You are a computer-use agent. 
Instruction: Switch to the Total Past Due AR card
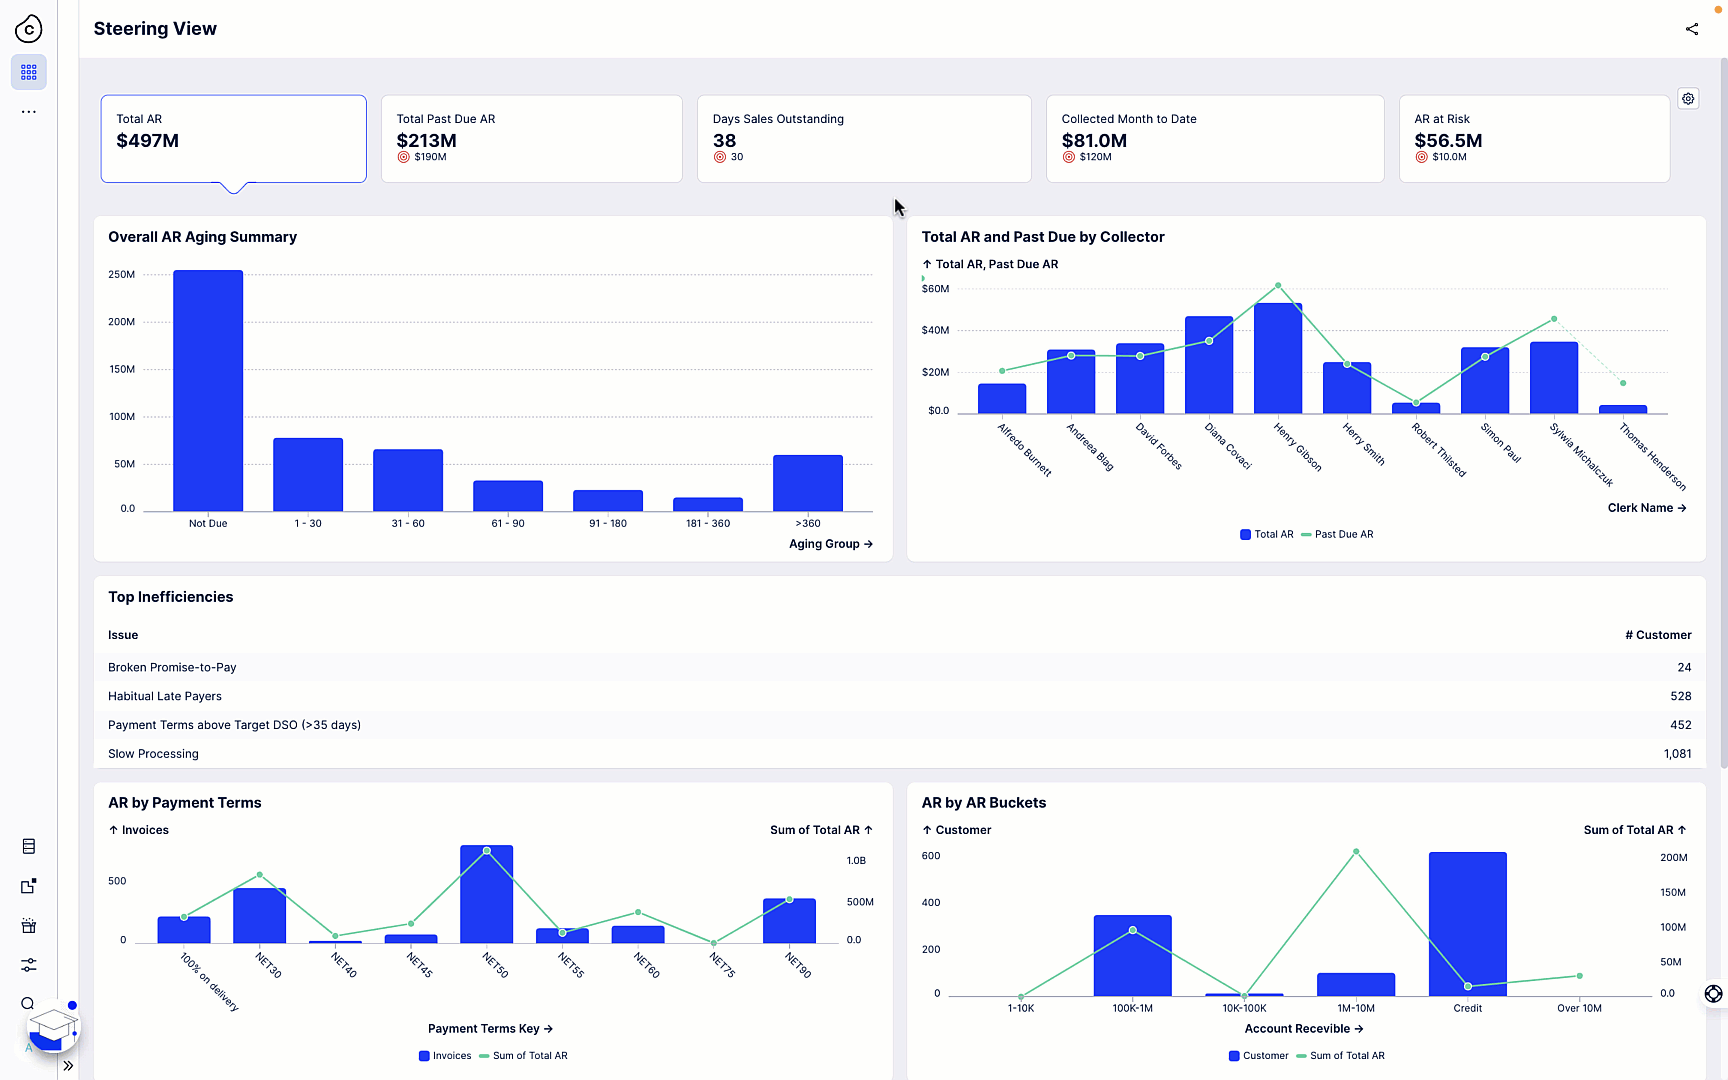531,138
